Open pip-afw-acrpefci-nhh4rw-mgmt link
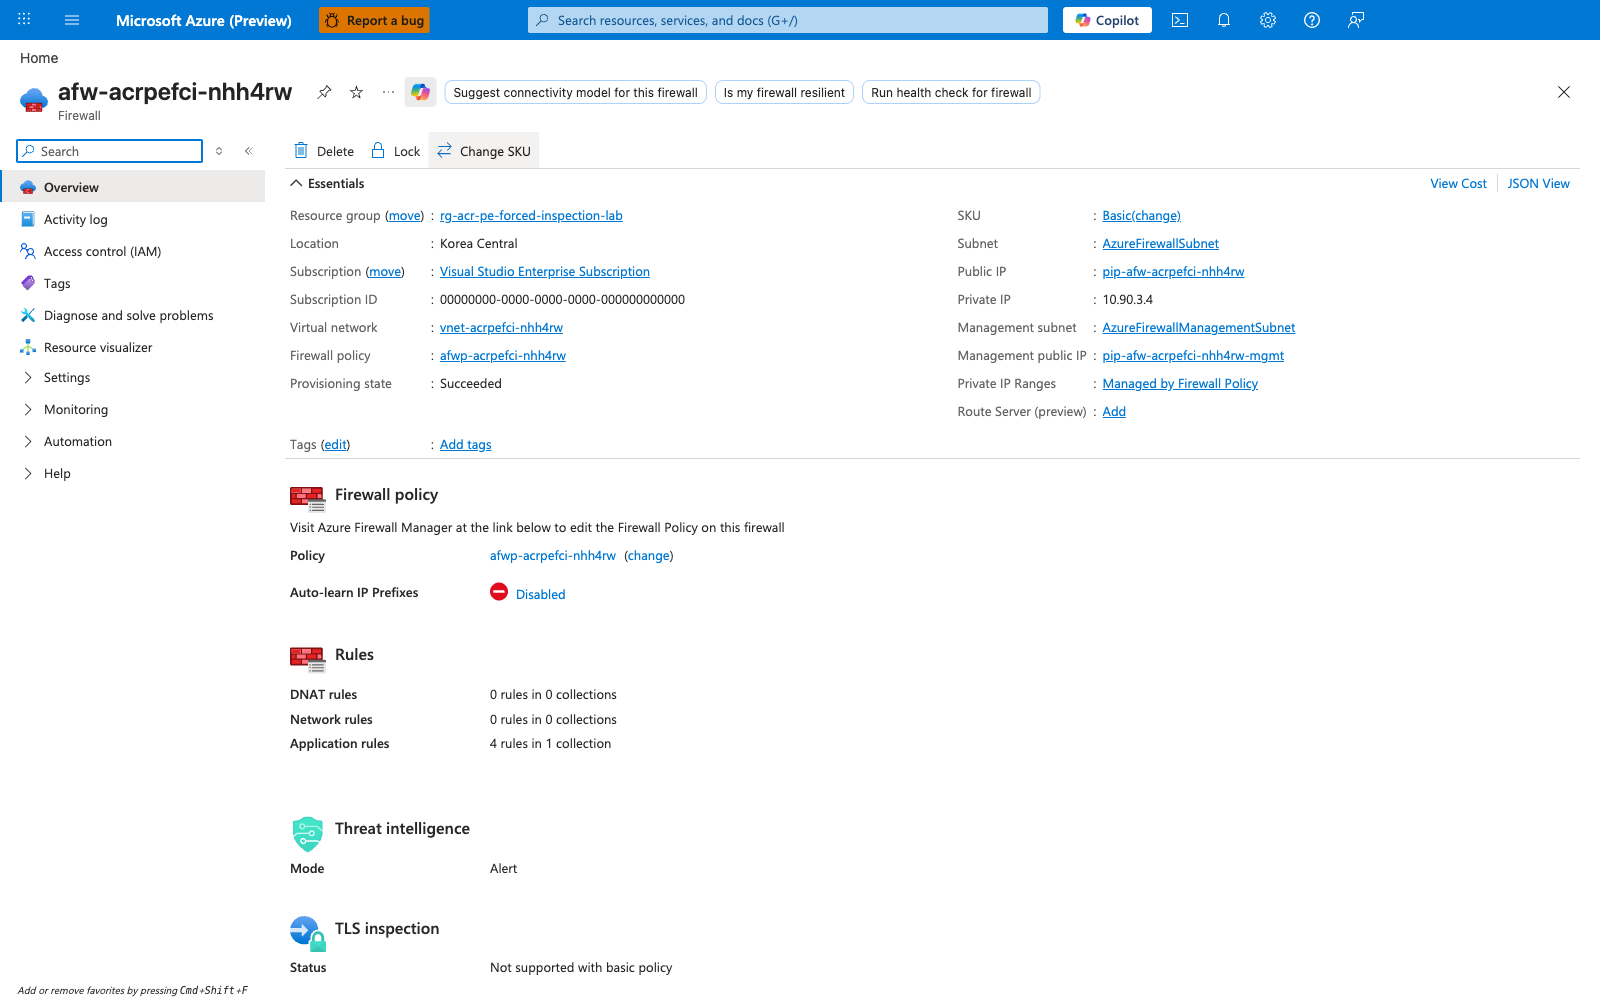The image size is (1600, 1000). [x=1193, y=355]
